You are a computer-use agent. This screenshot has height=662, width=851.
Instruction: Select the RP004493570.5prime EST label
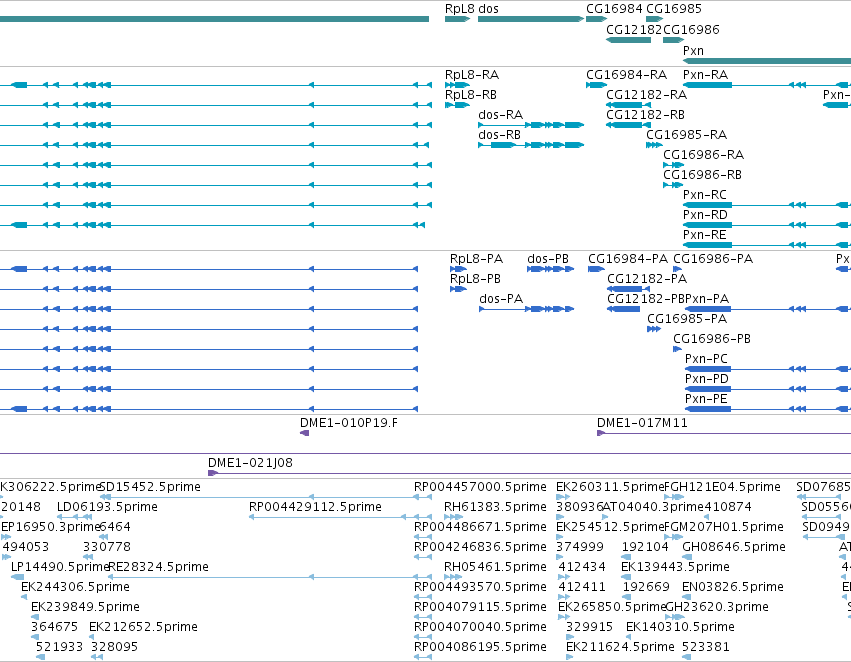pyautogui.click(x=480, y=587)
